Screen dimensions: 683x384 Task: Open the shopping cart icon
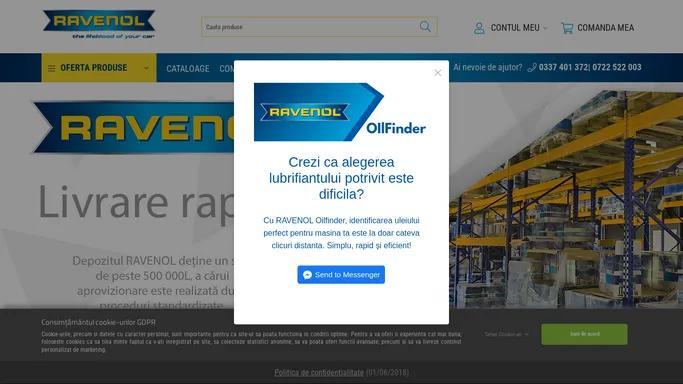pyautogui.click(x=567, y=28)
